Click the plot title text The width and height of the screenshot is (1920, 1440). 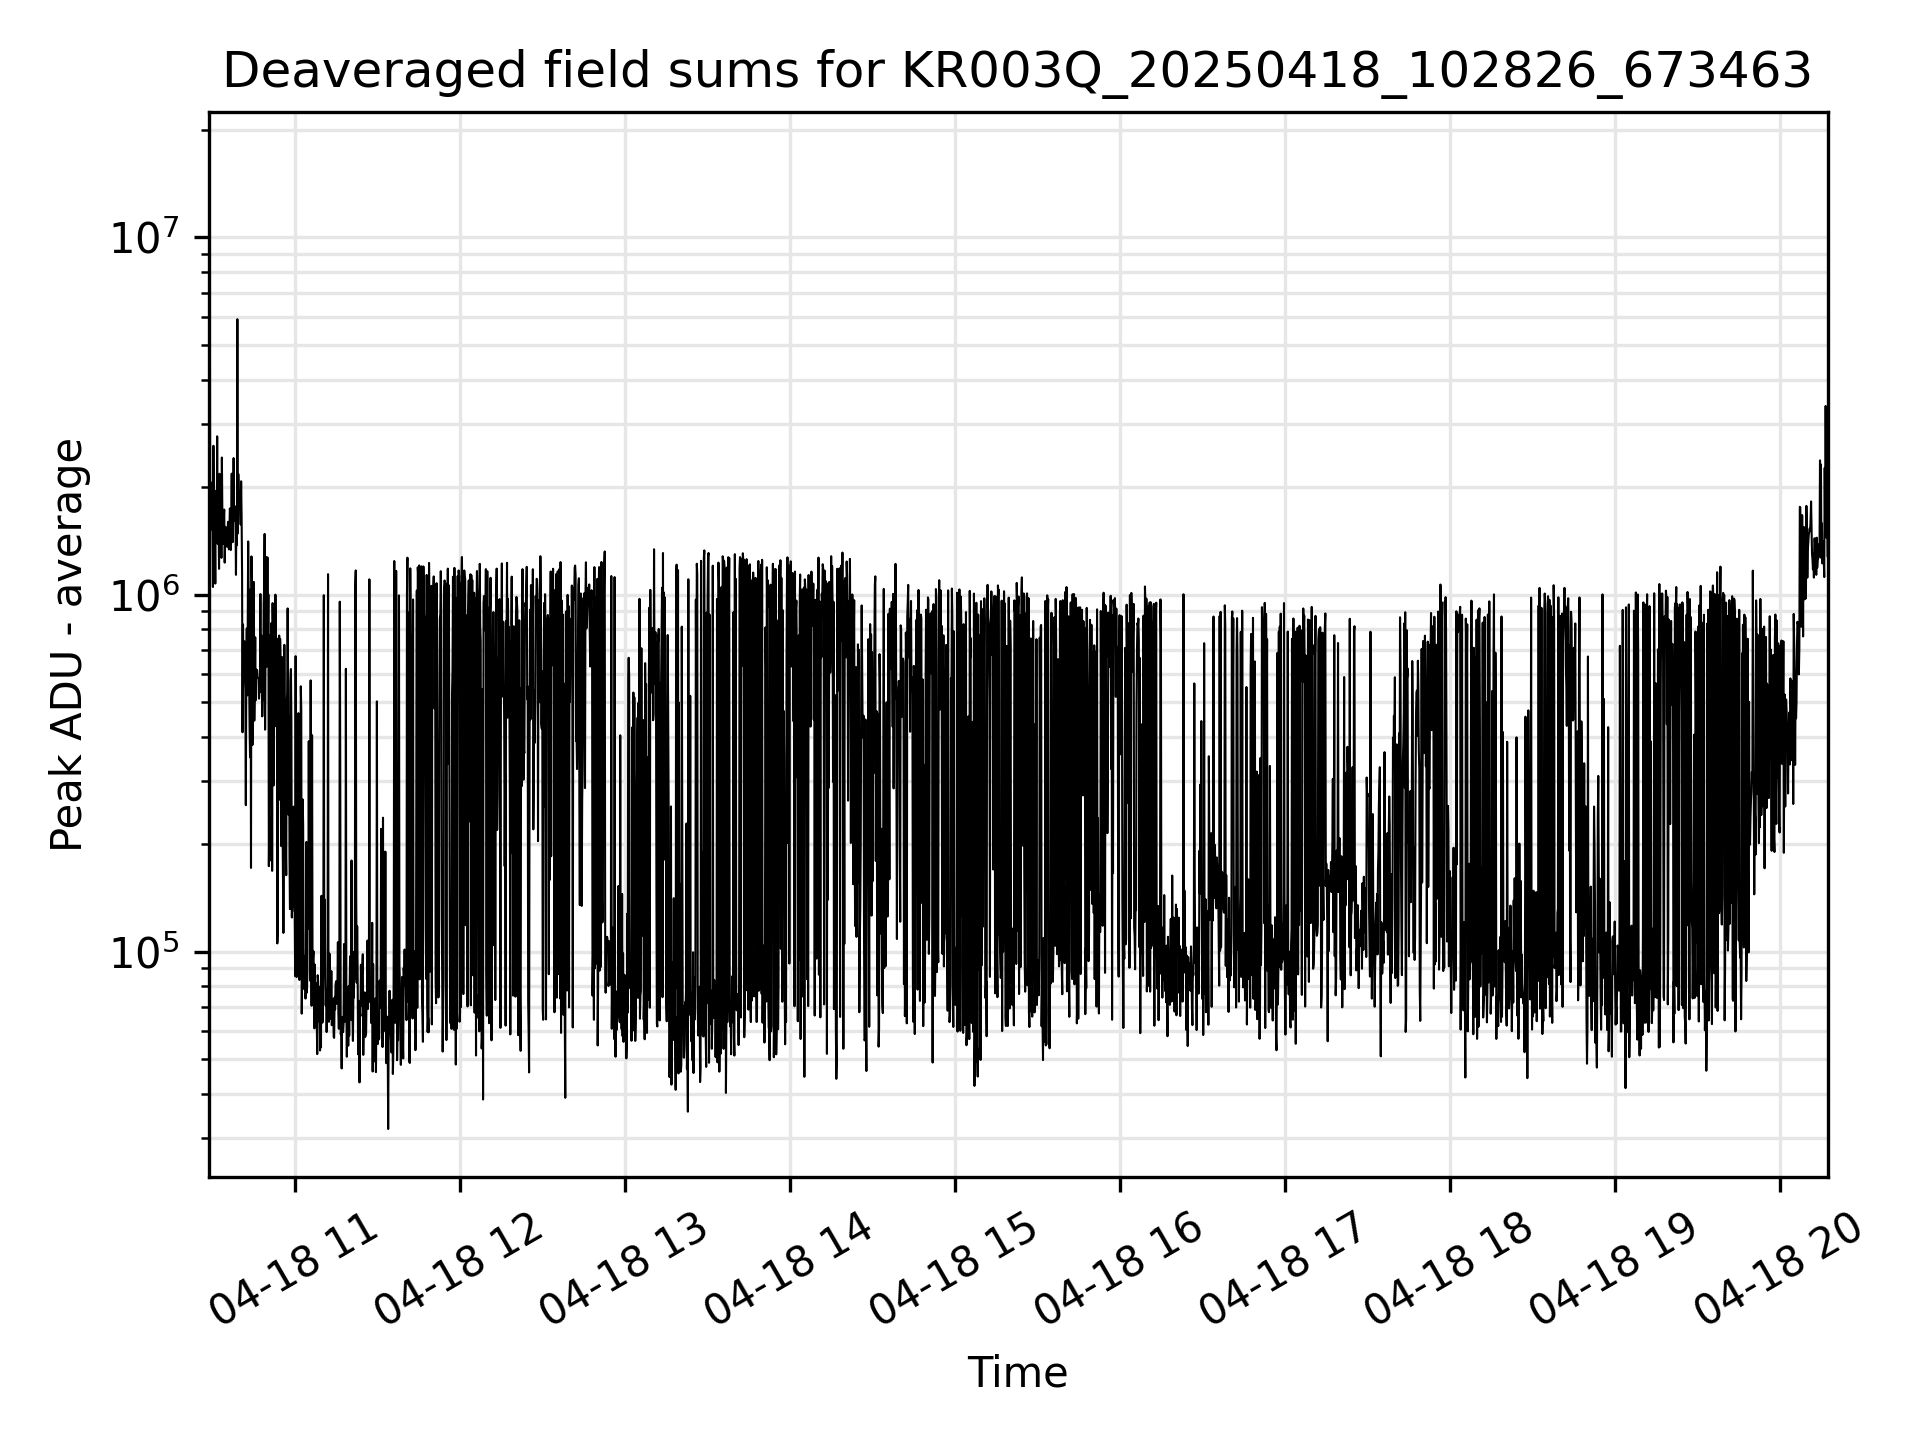pos(1017,72)
